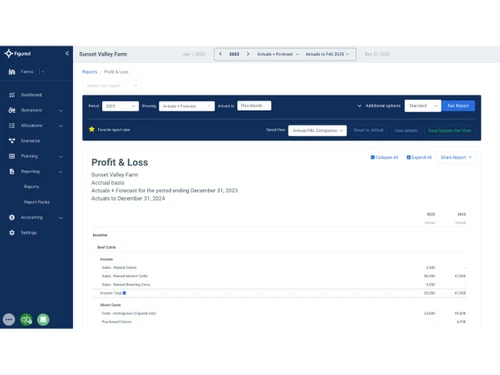Click Favorite report view label
500x375 pixels.
(x=114, y=130)
